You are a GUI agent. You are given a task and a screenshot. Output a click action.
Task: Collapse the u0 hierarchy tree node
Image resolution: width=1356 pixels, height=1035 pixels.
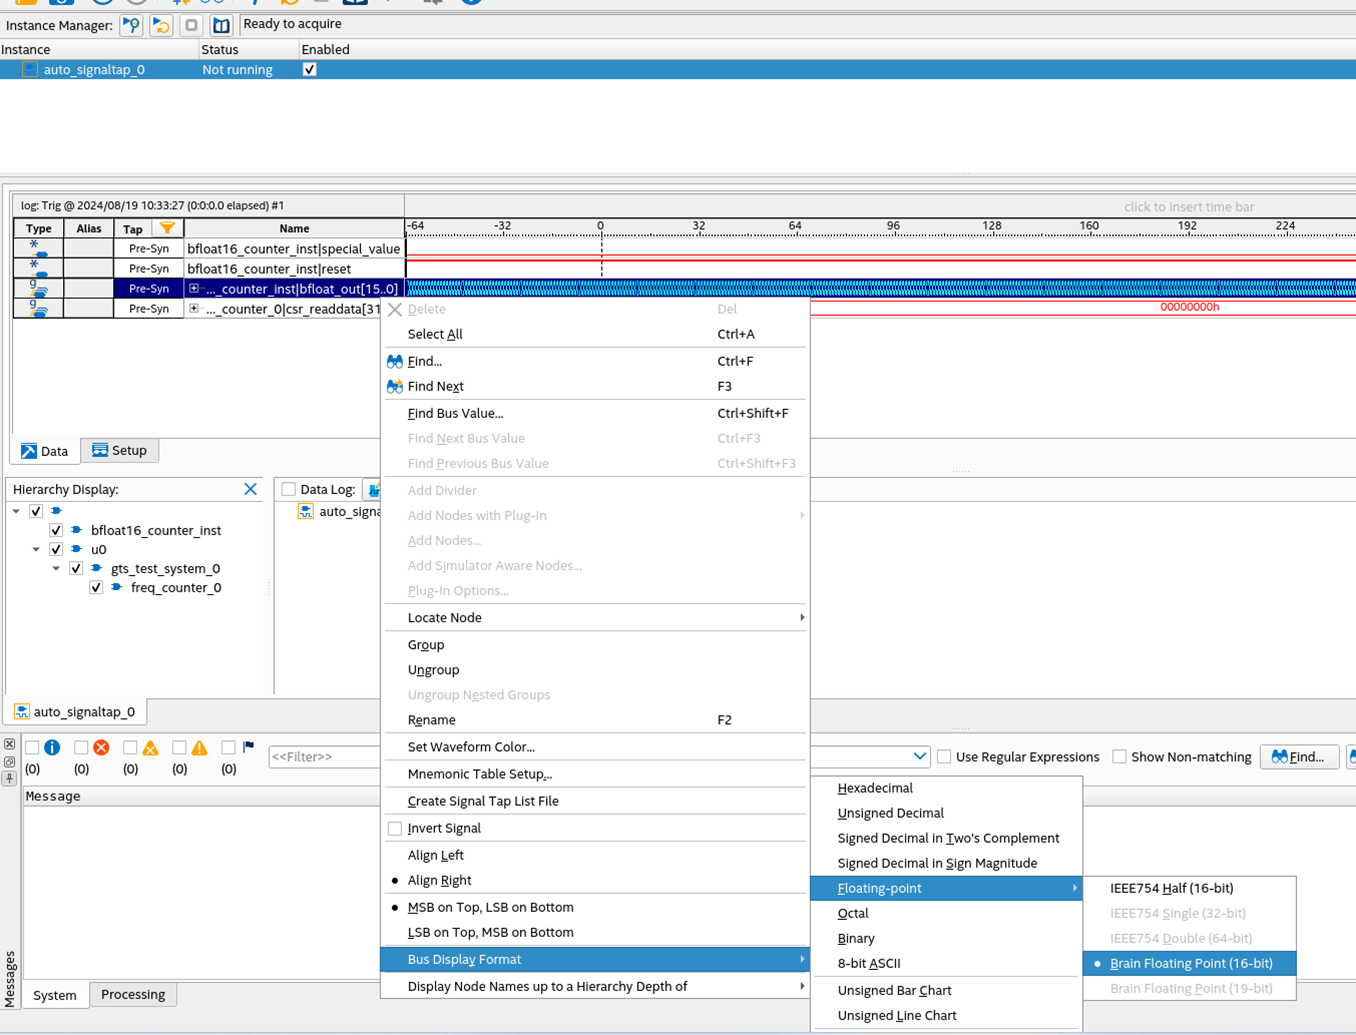36,549
